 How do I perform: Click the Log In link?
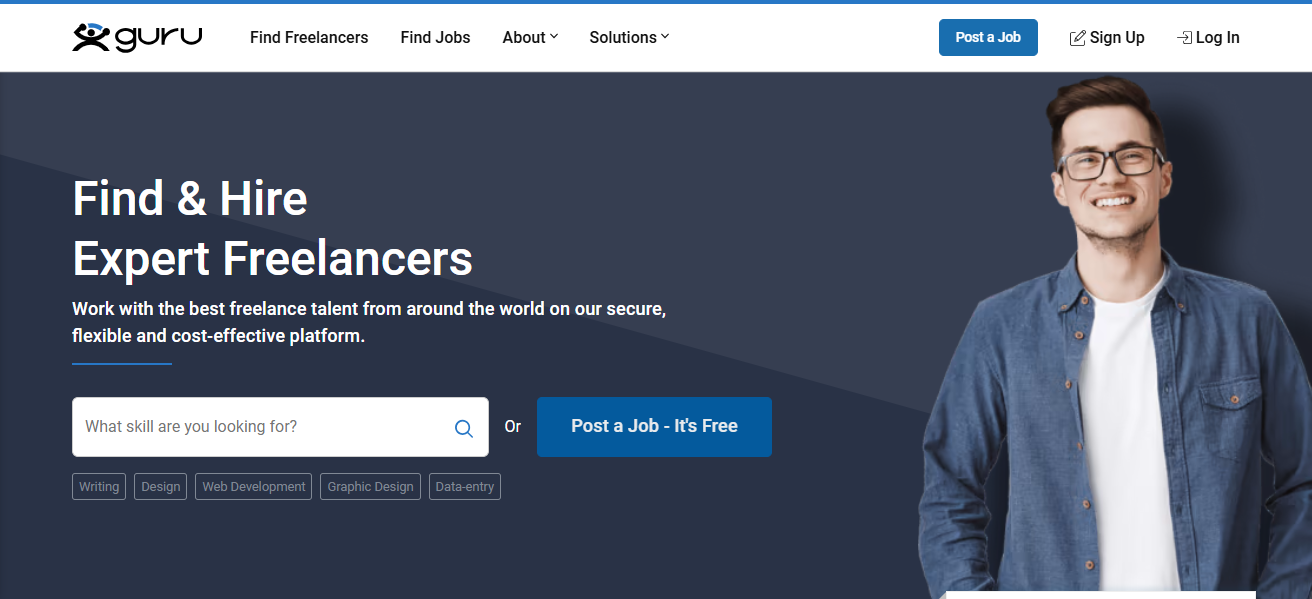point(1208,38)
